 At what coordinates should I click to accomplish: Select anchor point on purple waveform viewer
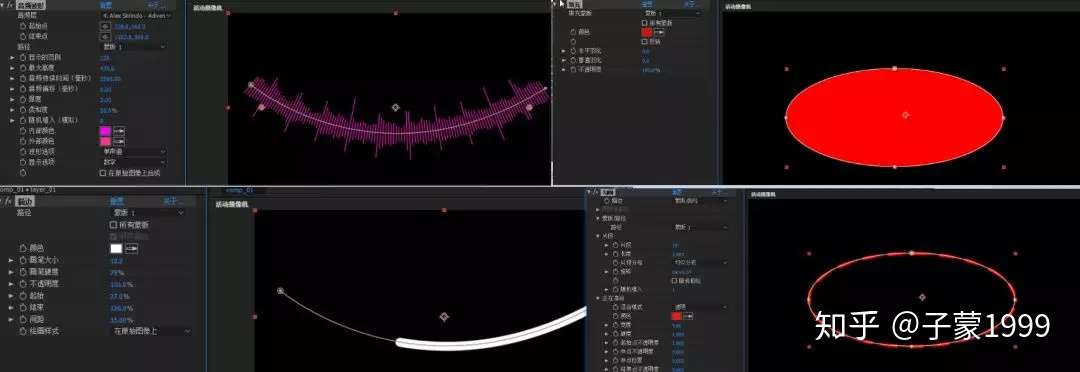395,107
